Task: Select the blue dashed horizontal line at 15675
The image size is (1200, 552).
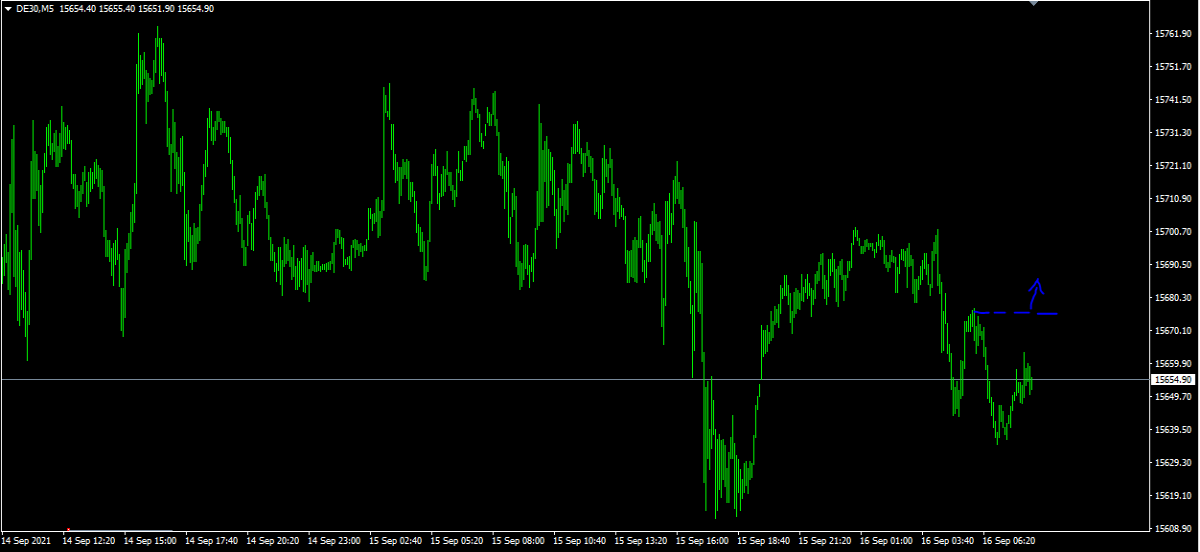Action: (1016, 314)
